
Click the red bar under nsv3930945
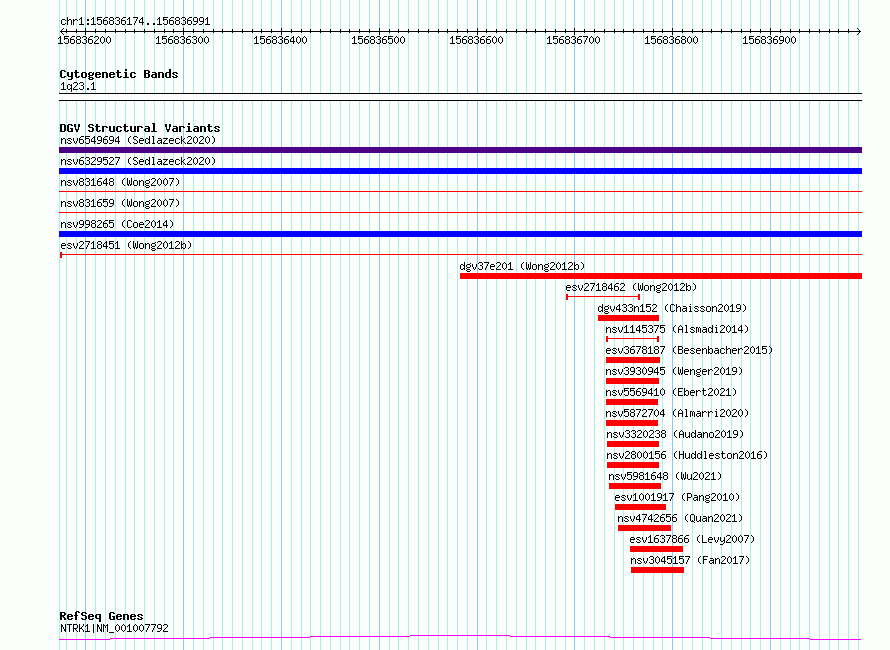click(632, 381)
